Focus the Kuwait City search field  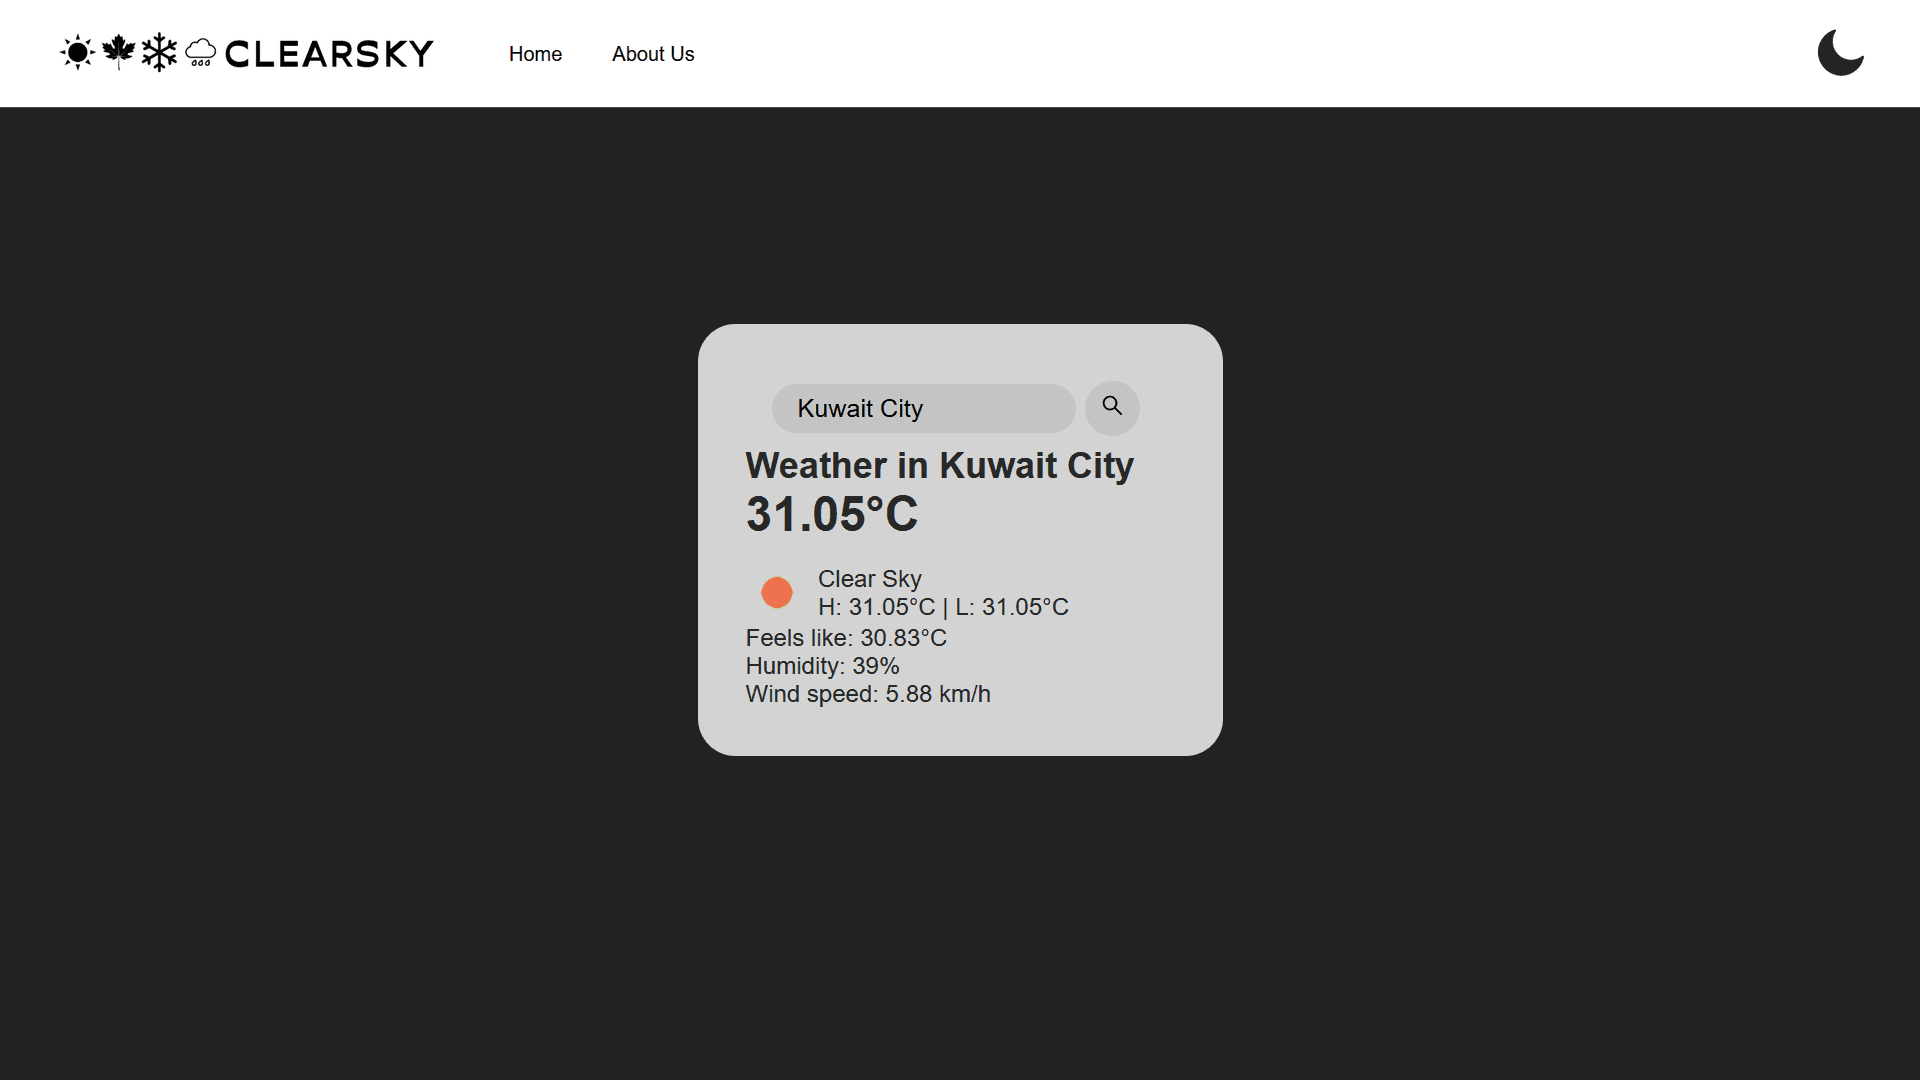click(x=922, y=408)
